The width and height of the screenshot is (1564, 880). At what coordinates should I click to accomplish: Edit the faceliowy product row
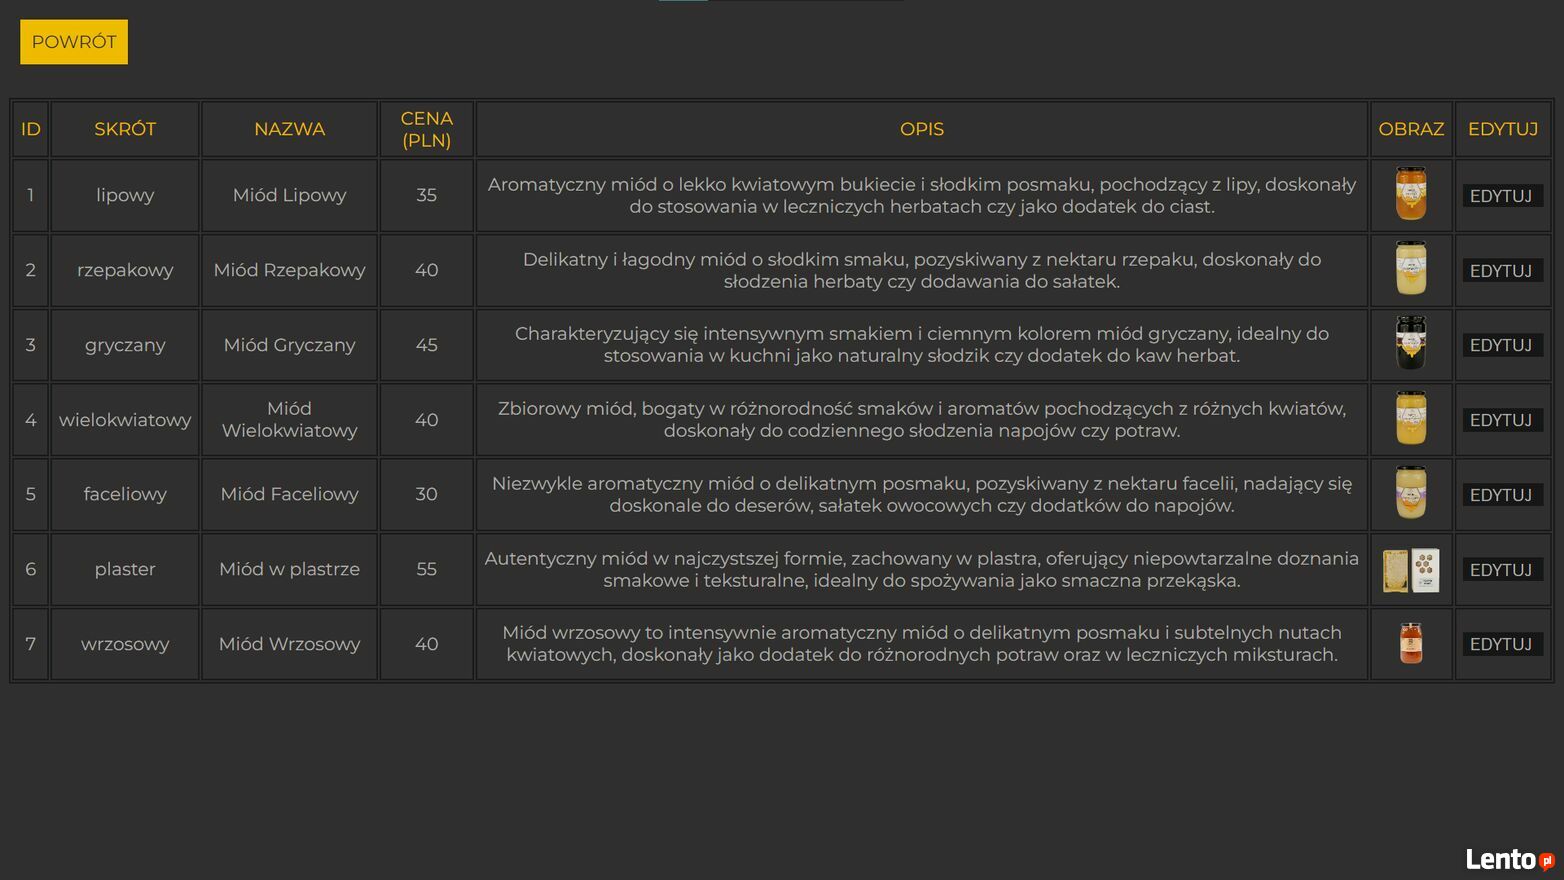[1502, 495]
